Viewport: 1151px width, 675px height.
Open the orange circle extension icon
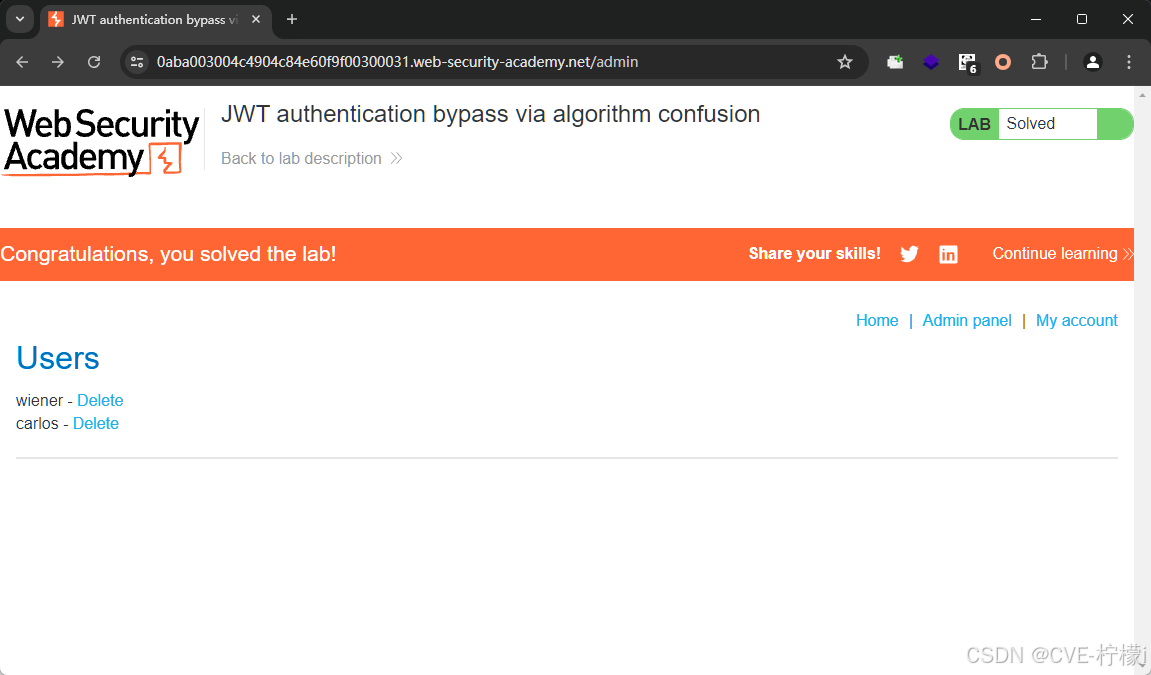(x=1003, y=62)
